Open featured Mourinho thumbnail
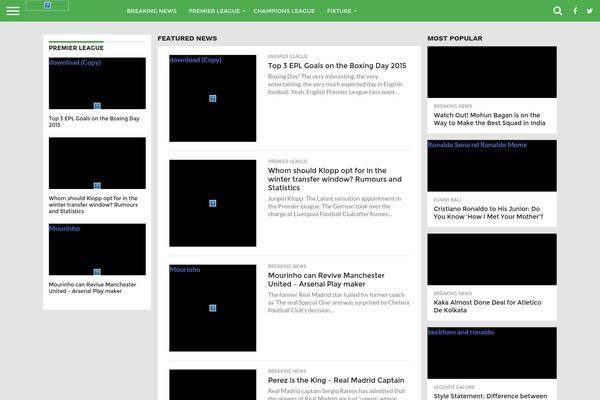 click(213, 308)
